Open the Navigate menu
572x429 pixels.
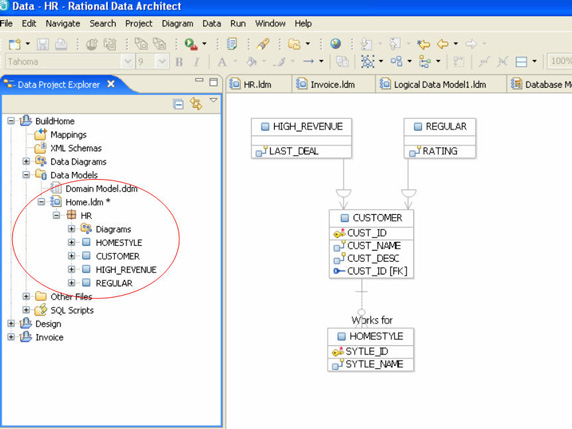(x=63, y=24)
